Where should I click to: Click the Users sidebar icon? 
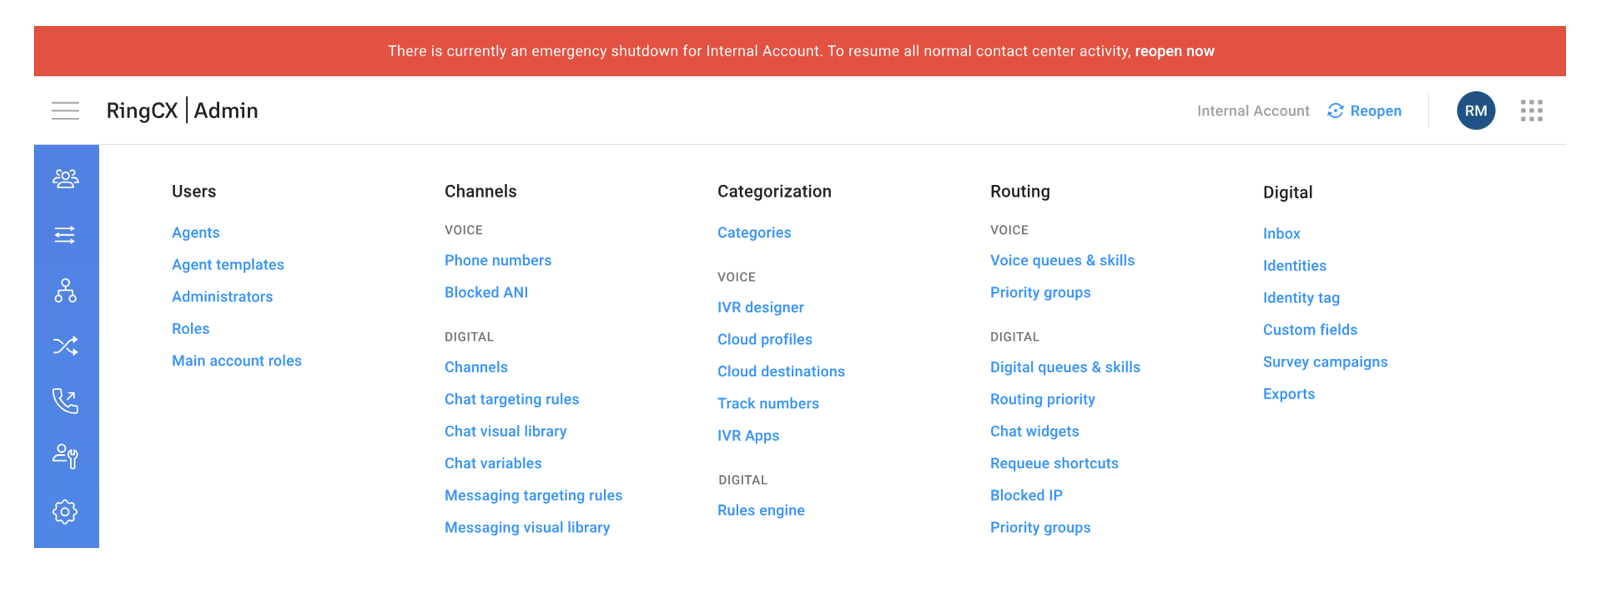(65, 179)
